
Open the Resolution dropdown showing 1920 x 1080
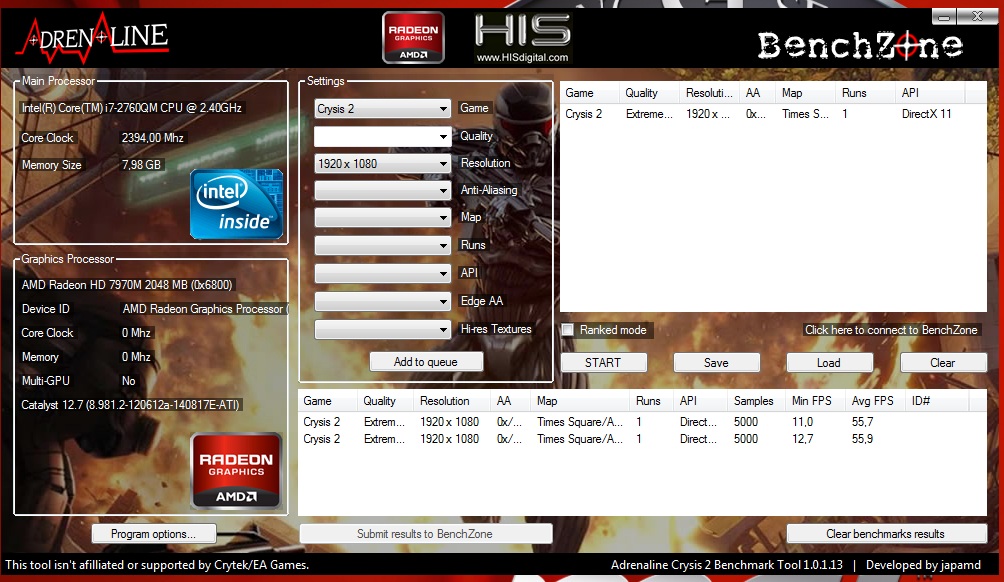(x=382, y=164)
